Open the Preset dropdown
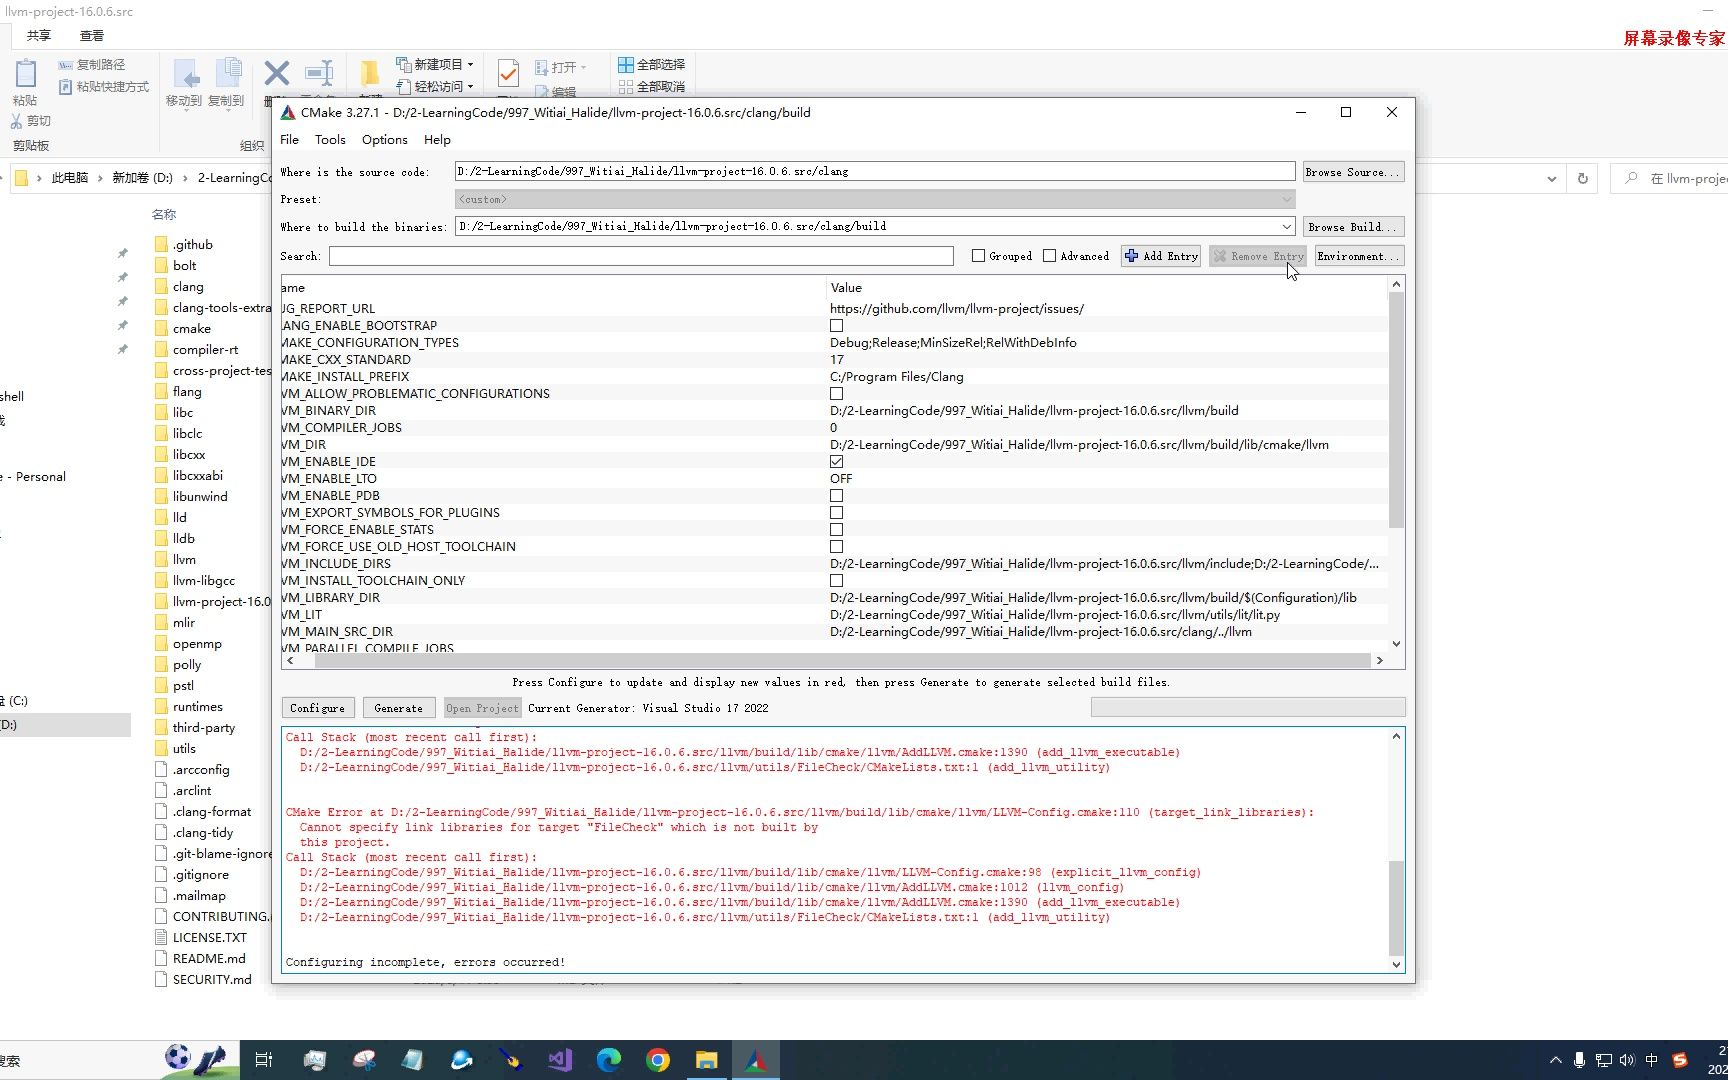Screen dimensions: 1728x1080 coord(1287,199)
